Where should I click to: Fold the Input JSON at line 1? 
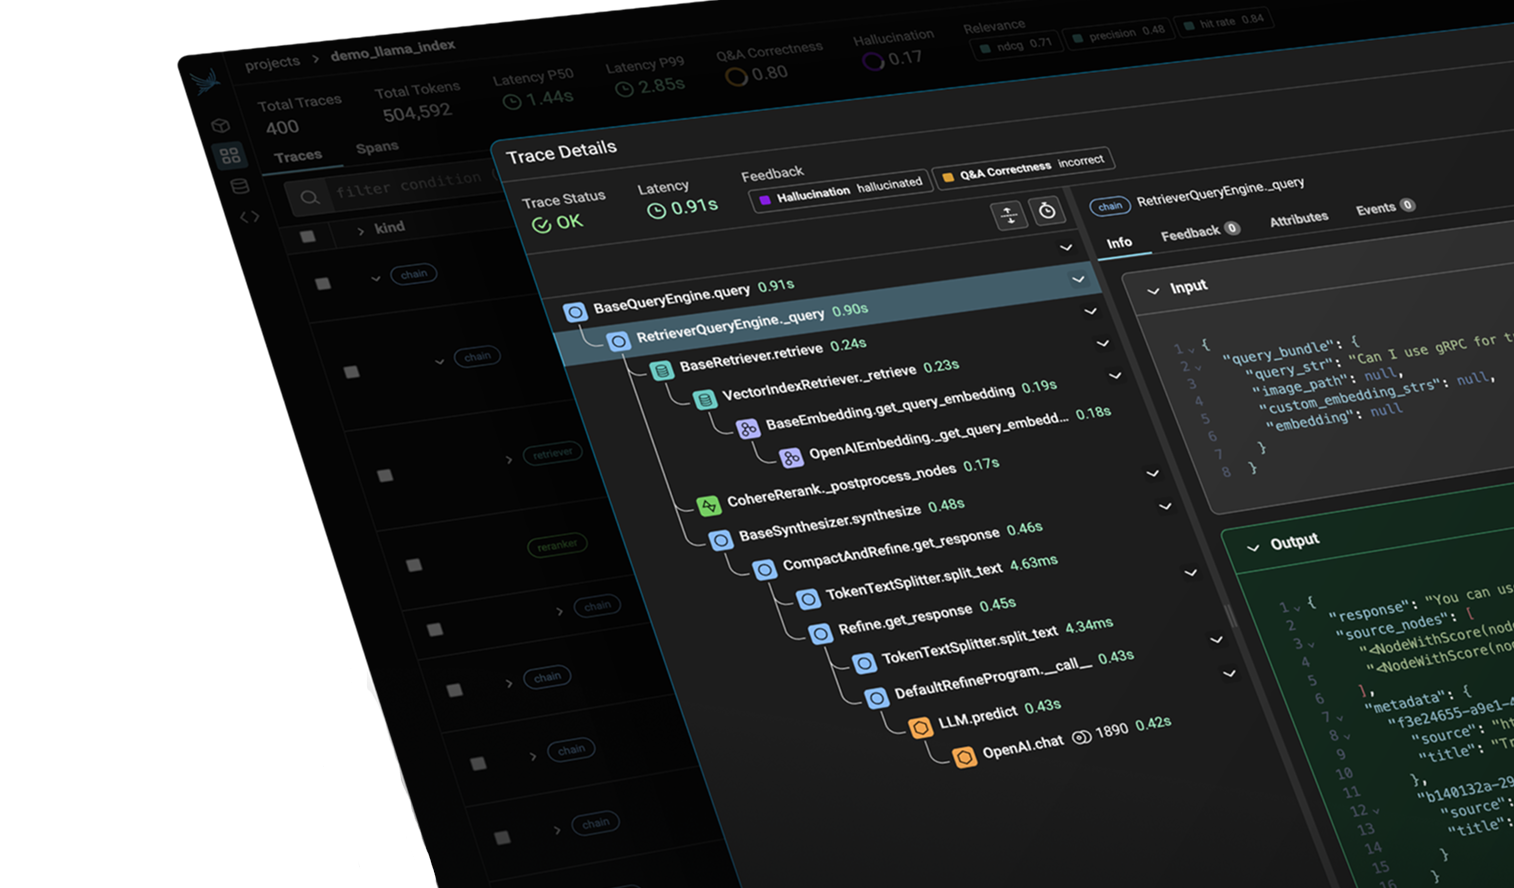(x=1191, y=350)
